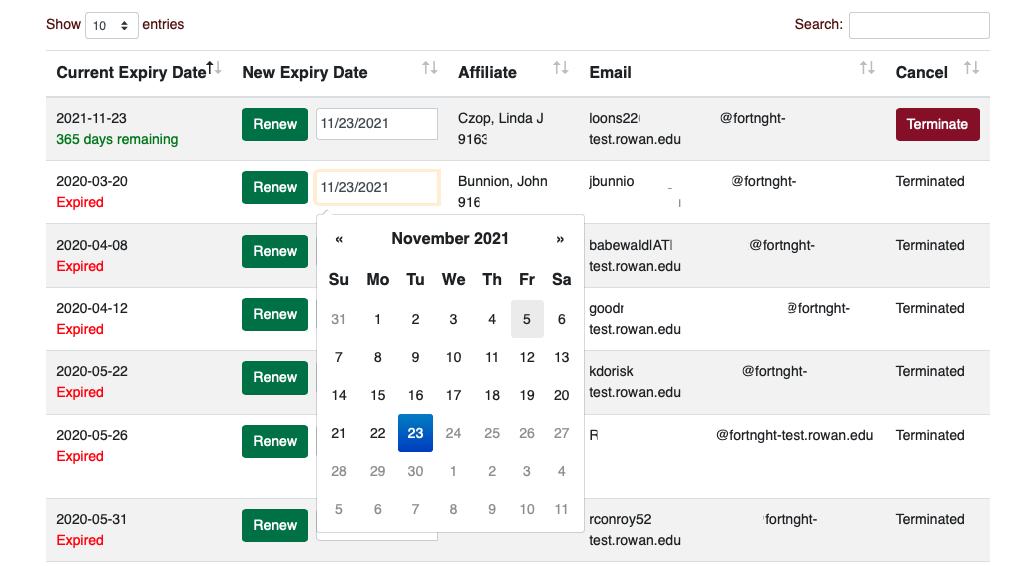
Task: Open the Show entries count dropdown
Action: (x=111, y=25)
